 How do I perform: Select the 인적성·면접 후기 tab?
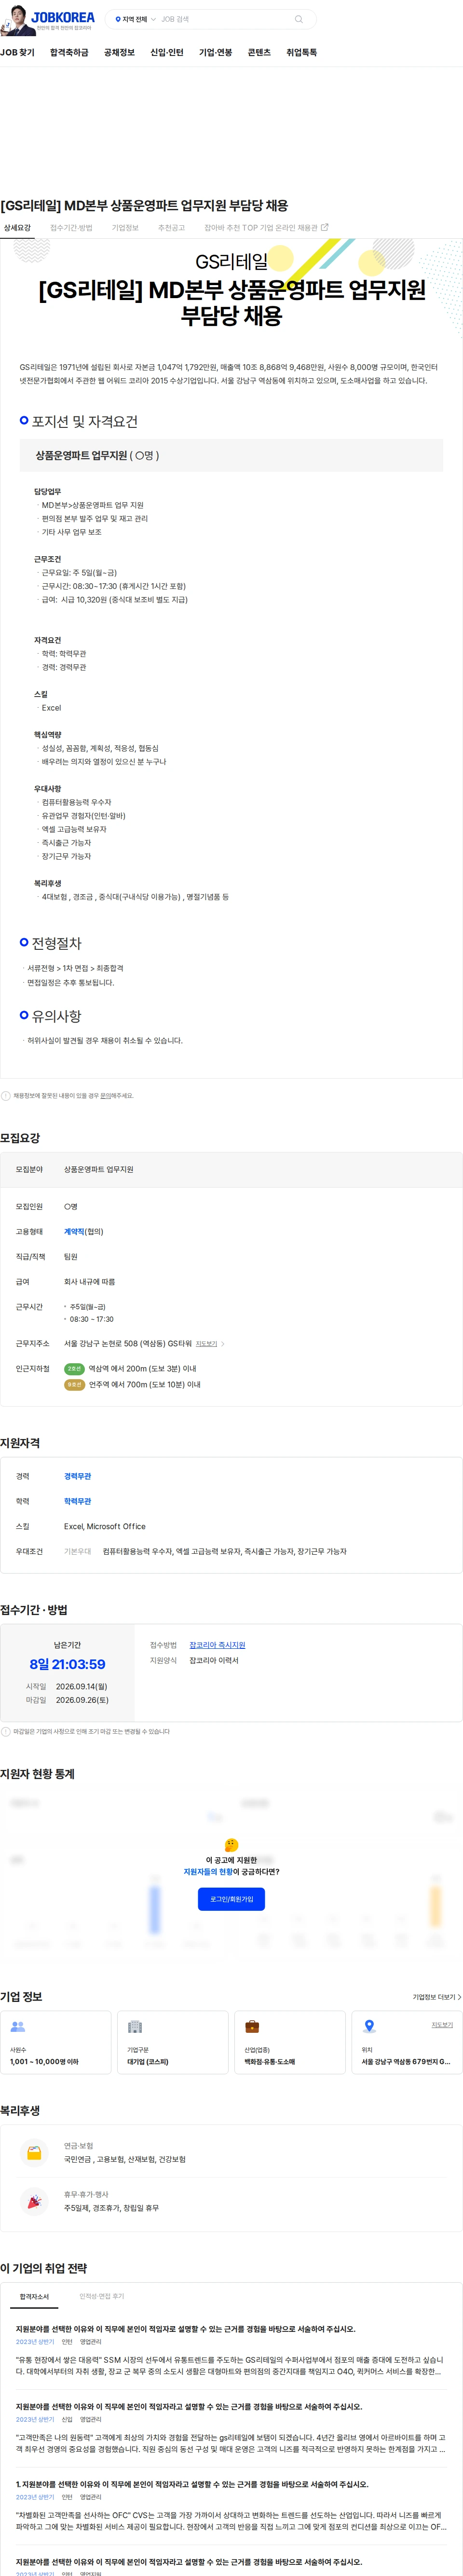pos(102,2296)
